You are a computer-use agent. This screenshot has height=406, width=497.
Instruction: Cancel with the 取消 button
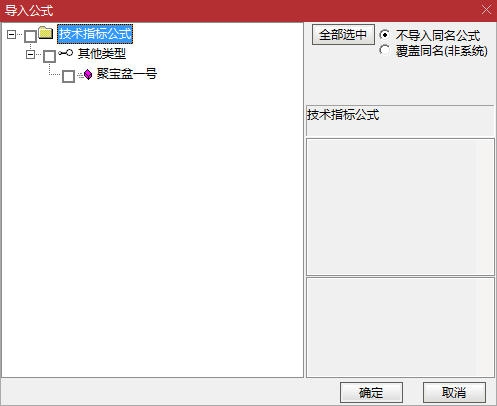point(454,392)
